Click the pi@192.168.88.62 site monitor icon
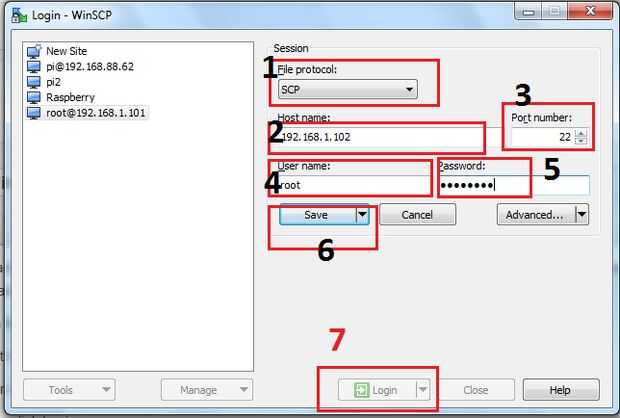Screen dimensions: 620x418 34,66
